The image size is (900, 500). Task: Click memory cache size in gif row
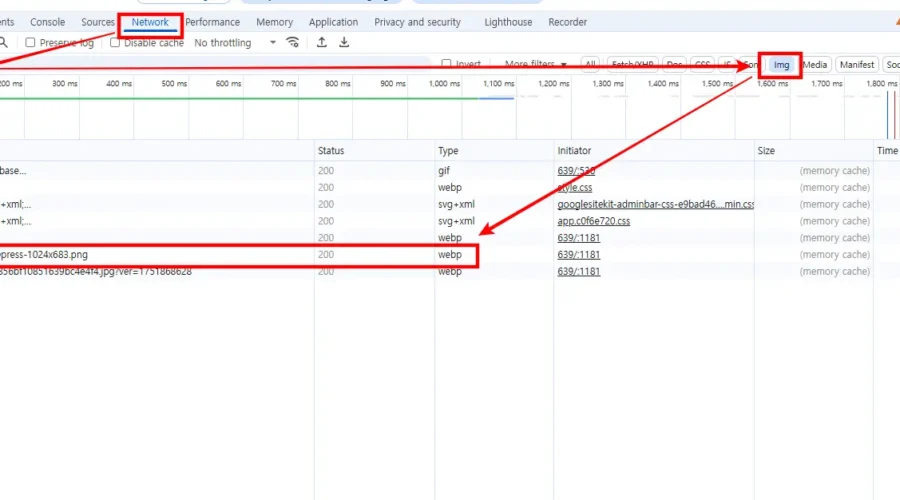(835, 170)
